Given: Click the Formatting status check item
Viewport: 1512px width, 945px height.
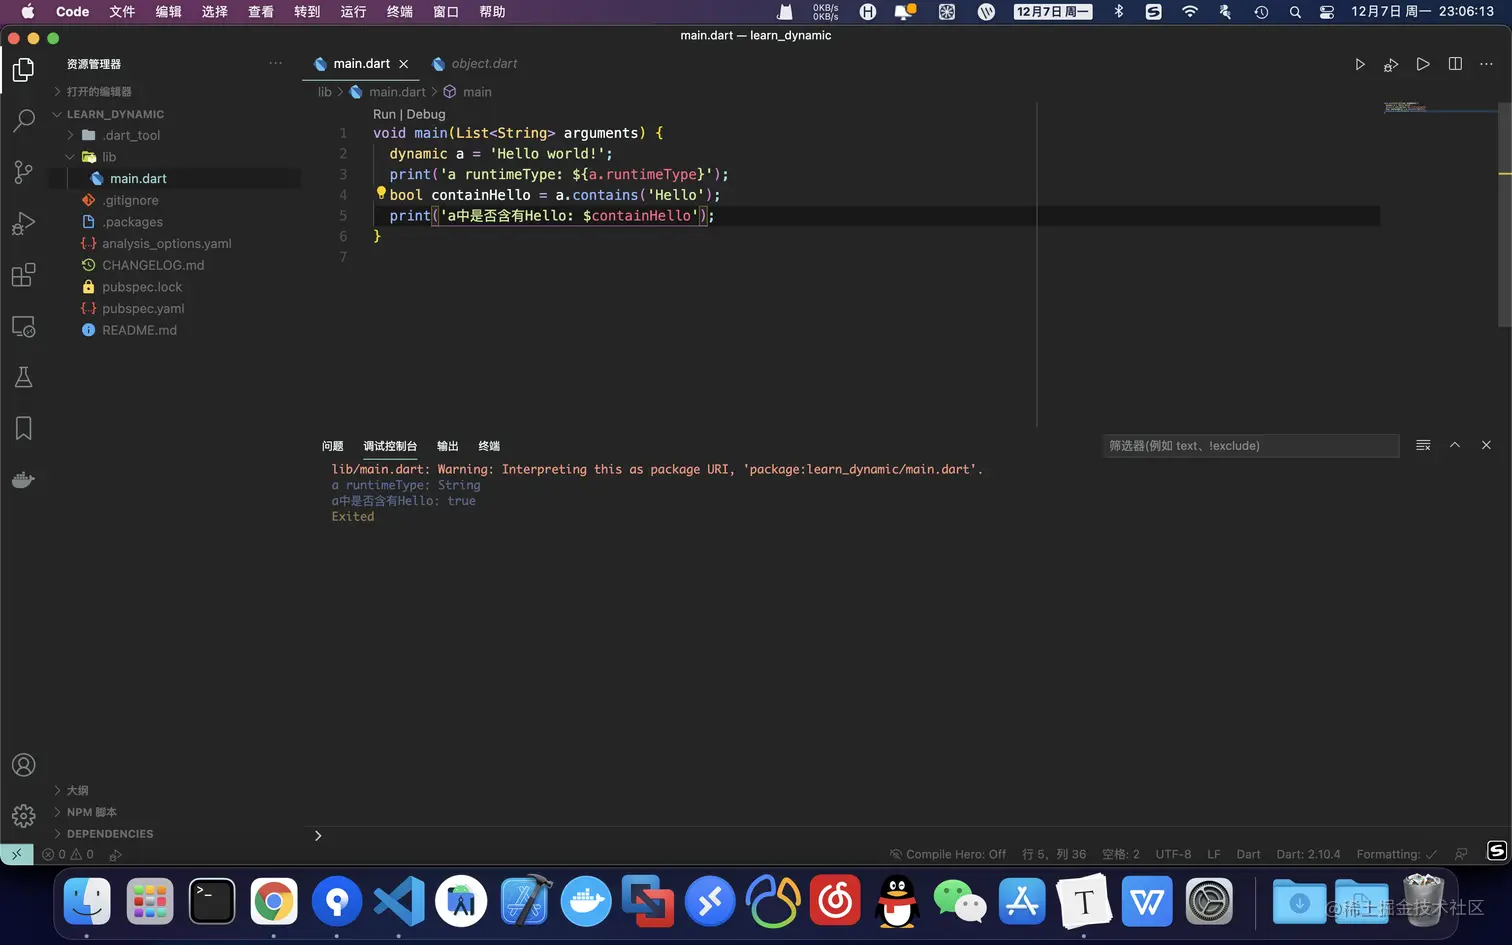Looking at the screenshot, I should pos(1397,854).
